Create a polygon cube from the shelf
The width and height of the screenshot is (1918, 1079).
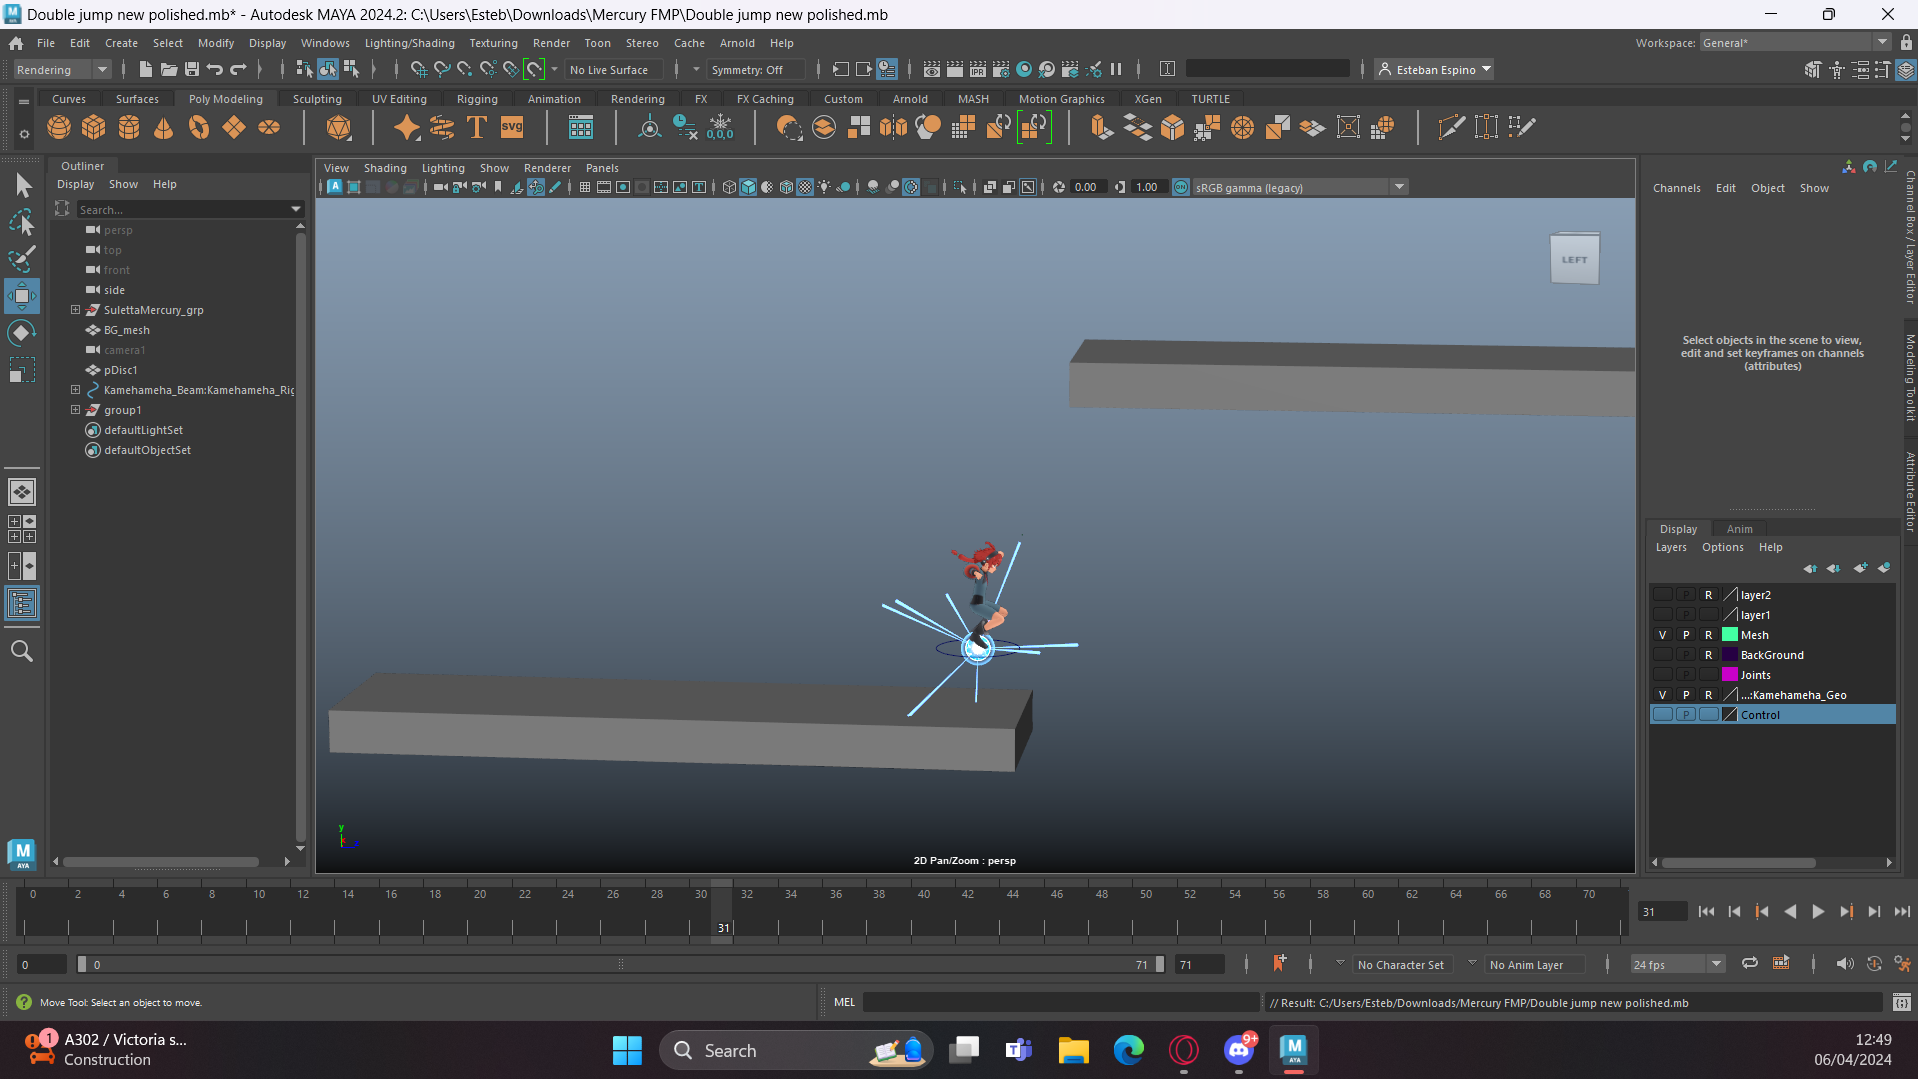(94, 127)
